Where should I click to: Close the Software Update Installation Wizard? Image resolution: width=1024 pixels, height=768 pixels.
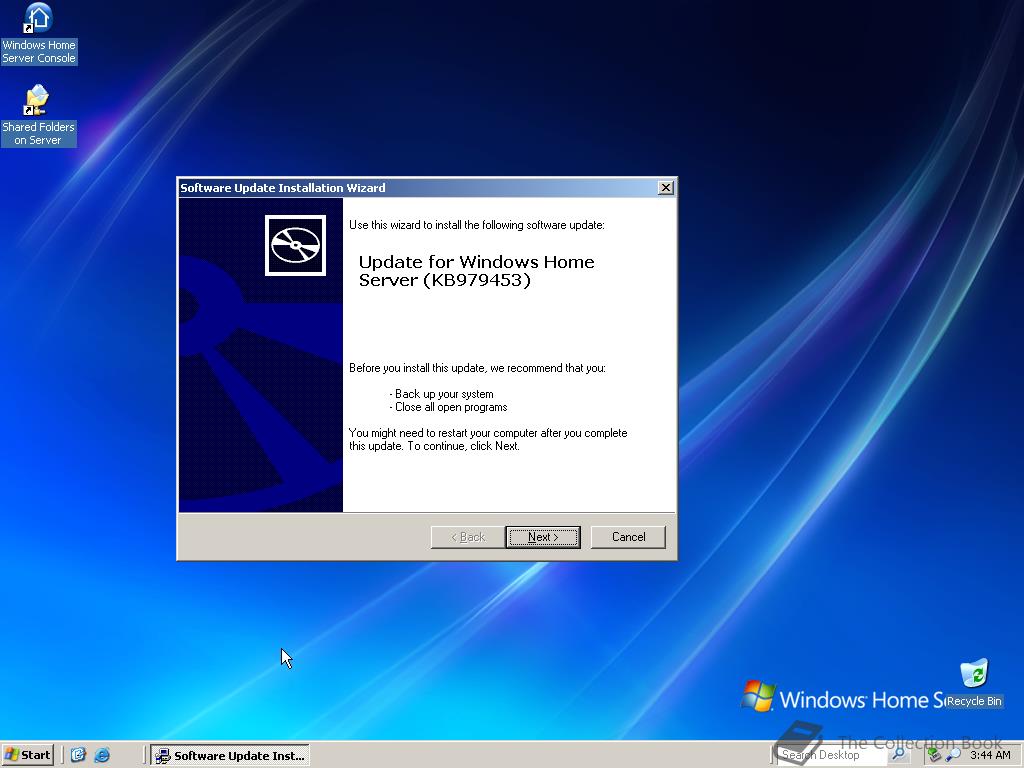click(x=665, y=187)
